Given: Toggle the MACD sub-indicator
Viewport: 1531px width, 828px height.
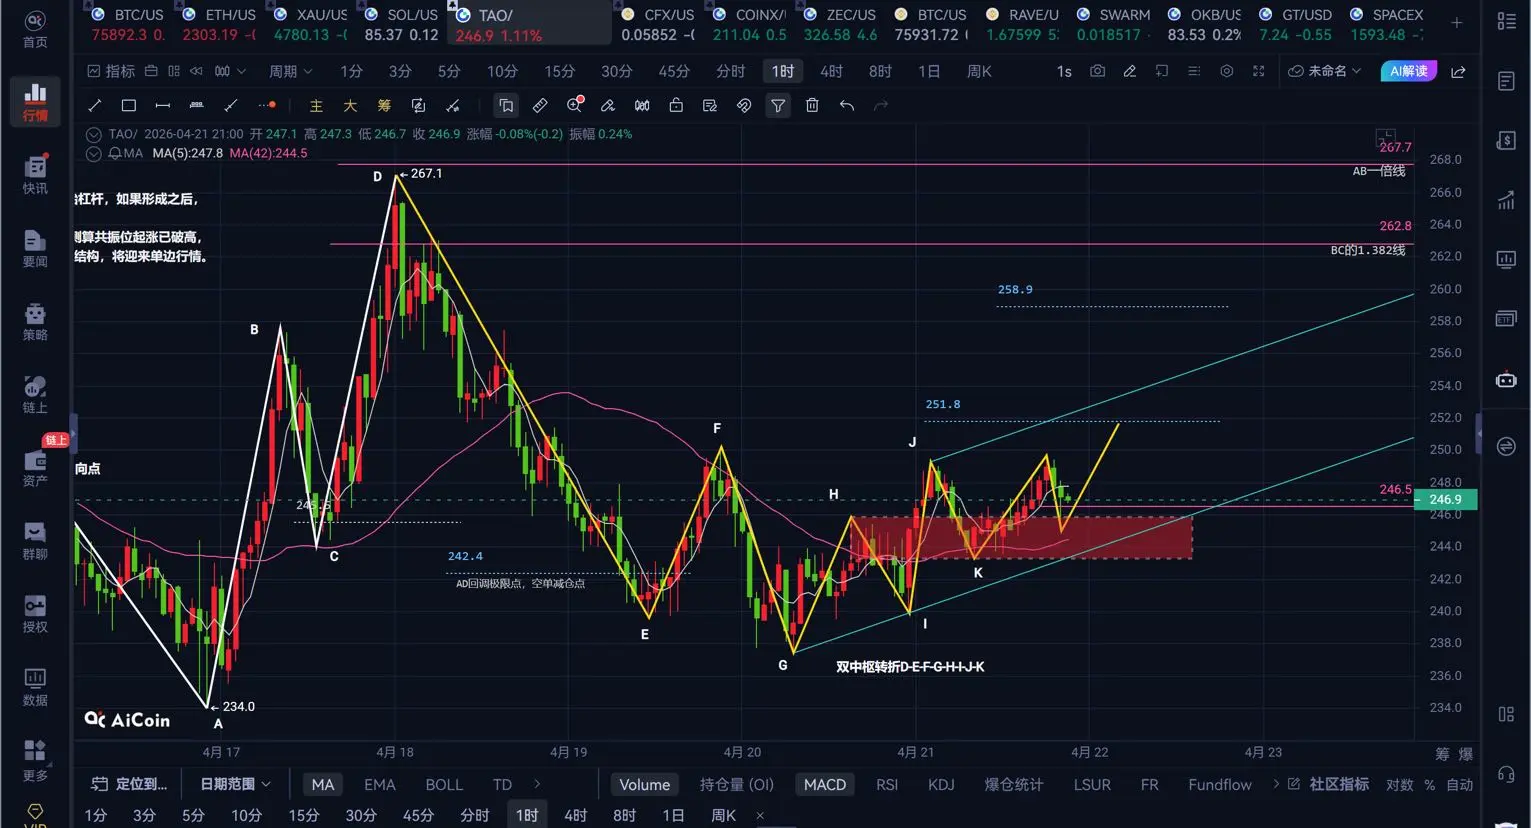Looking at the screenshot, I should 825,785.
